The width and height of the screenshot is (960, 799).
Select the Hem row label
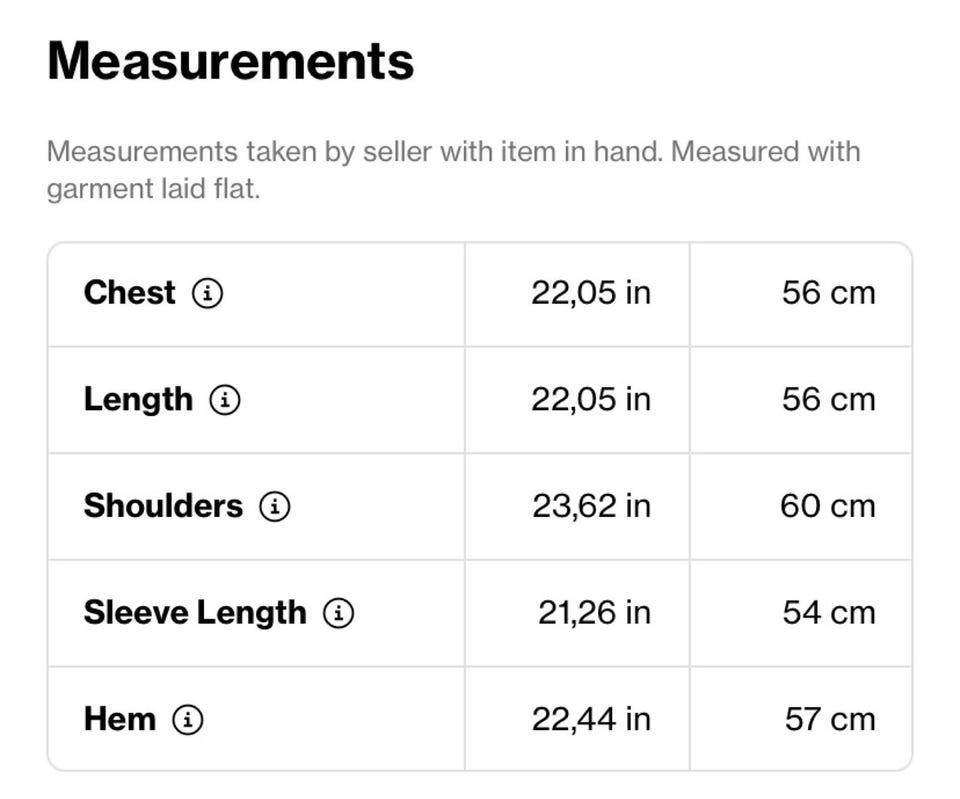pyautogui.click(x=120, y=719)
